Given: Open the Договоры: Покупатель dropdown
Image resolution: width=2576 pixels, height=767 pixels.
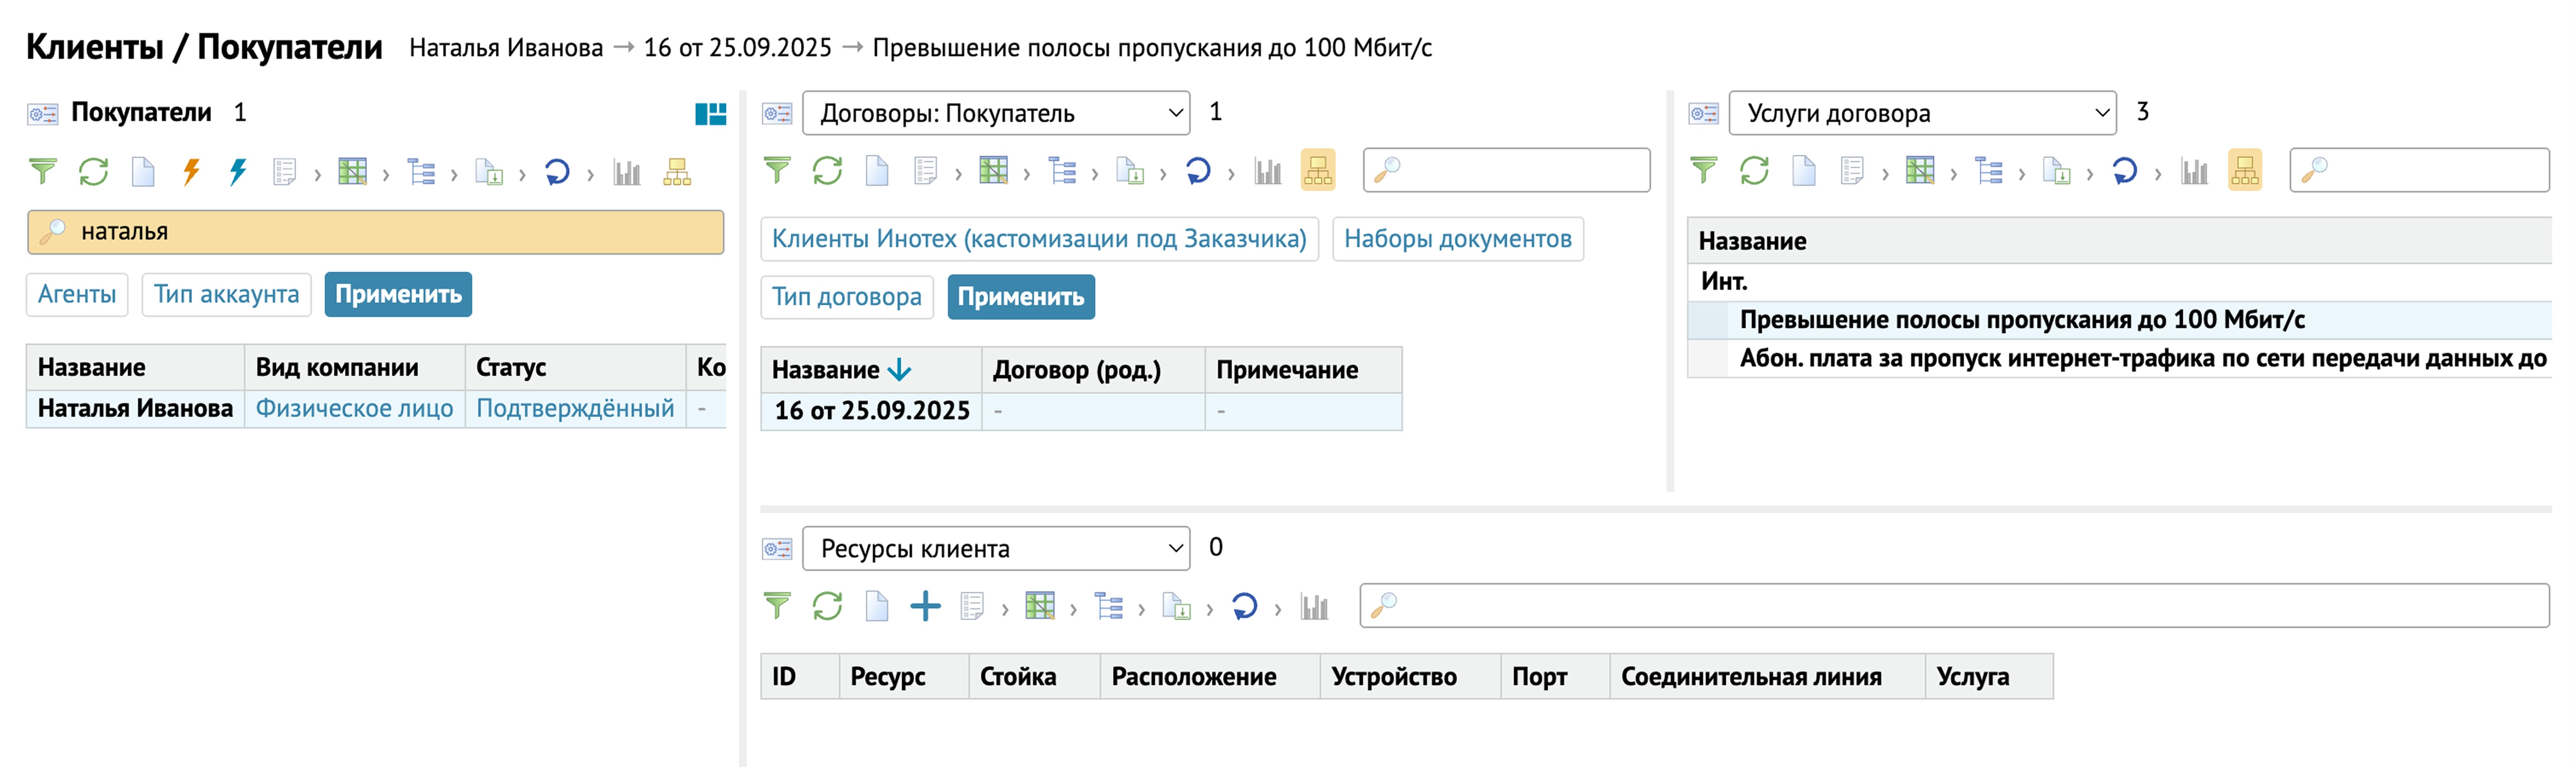Looking at the screenshot, I should [995, 113].
